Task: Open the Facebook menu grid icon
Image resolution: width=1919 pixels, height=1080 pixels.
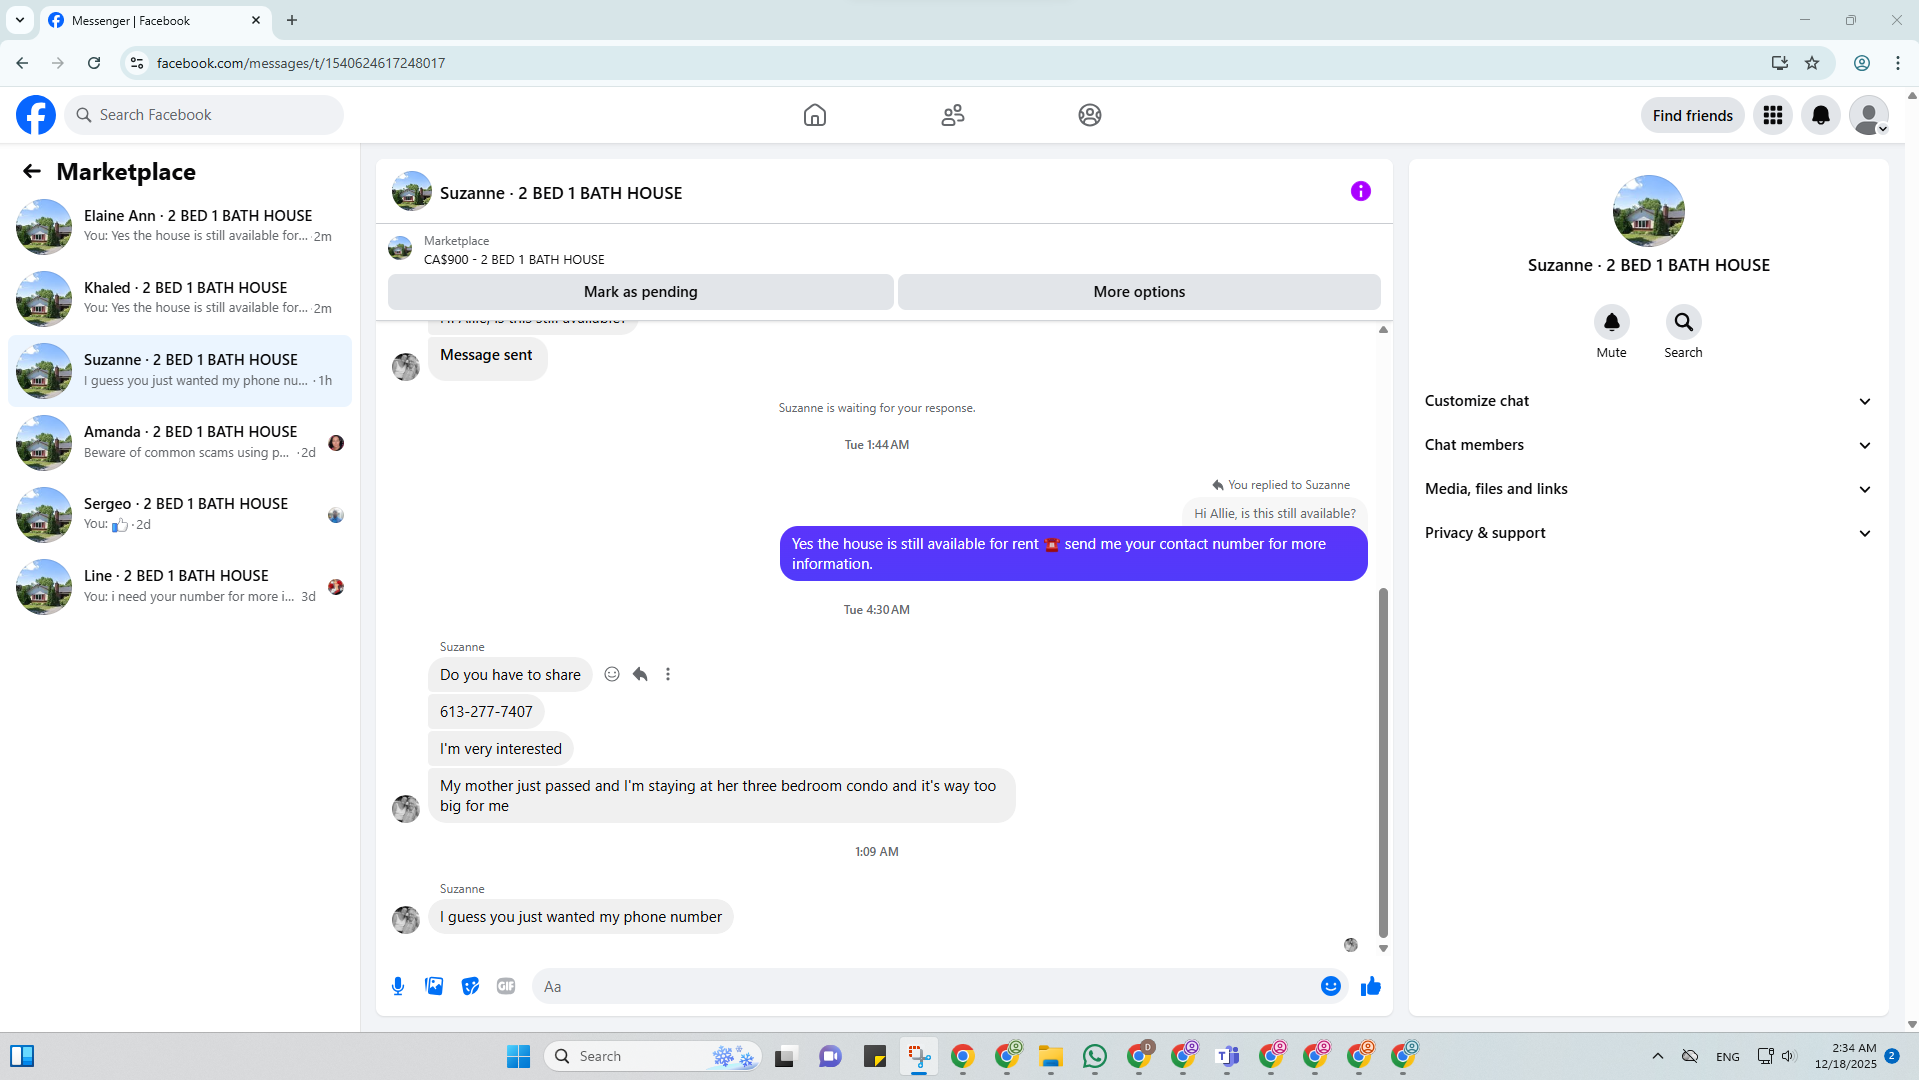Action: [1773, 115]
